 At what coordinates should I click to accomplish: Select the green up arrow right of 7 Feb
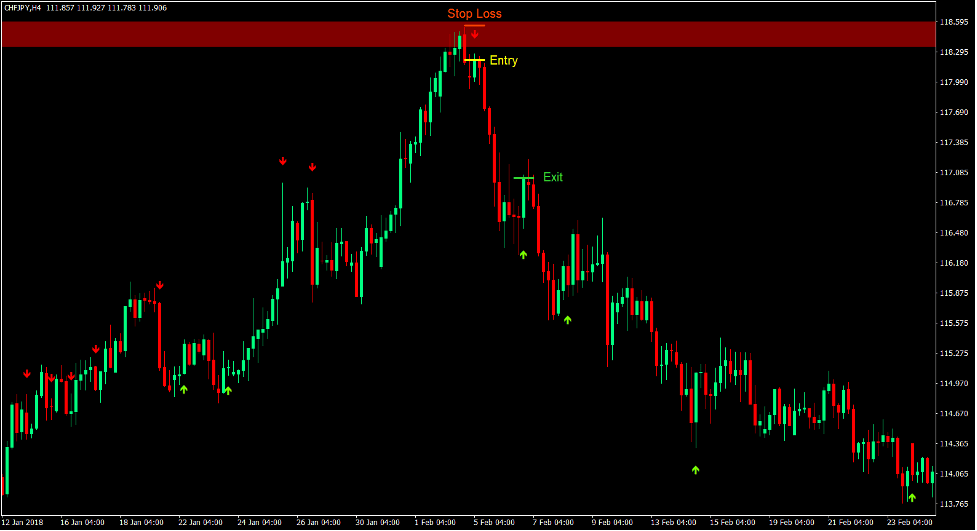567,319
